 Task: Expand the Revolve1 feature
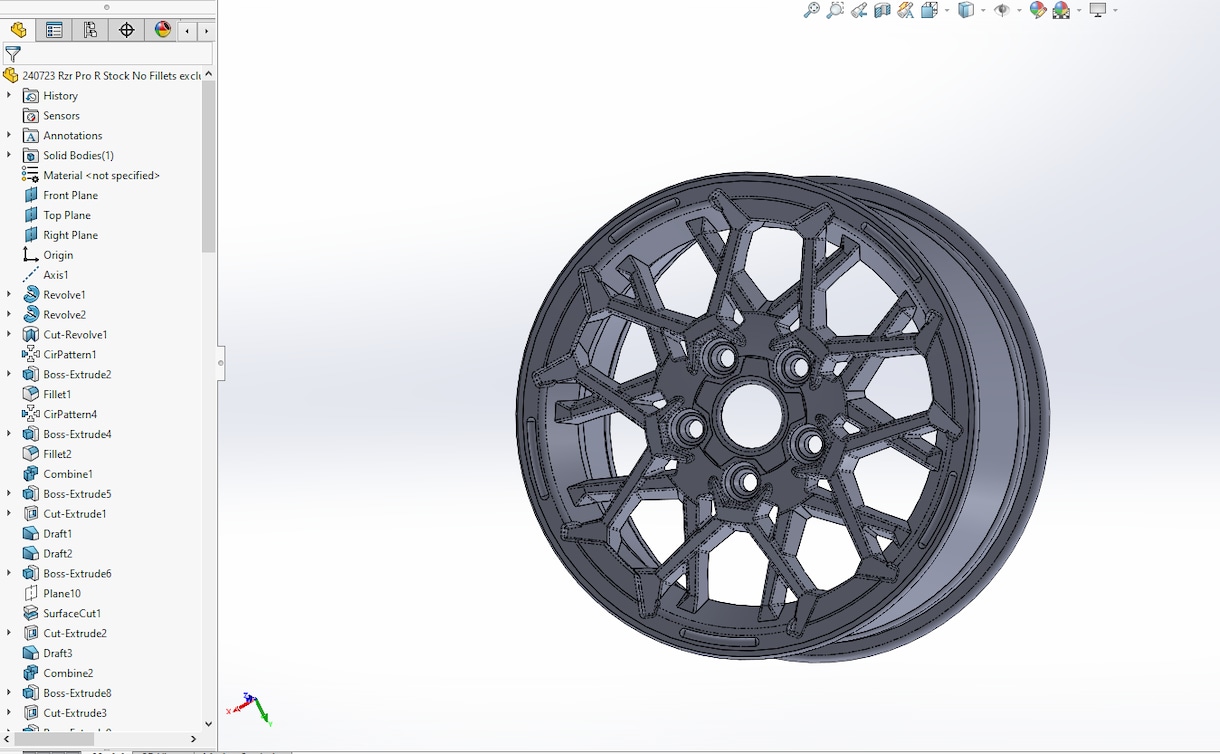[9, 294]
